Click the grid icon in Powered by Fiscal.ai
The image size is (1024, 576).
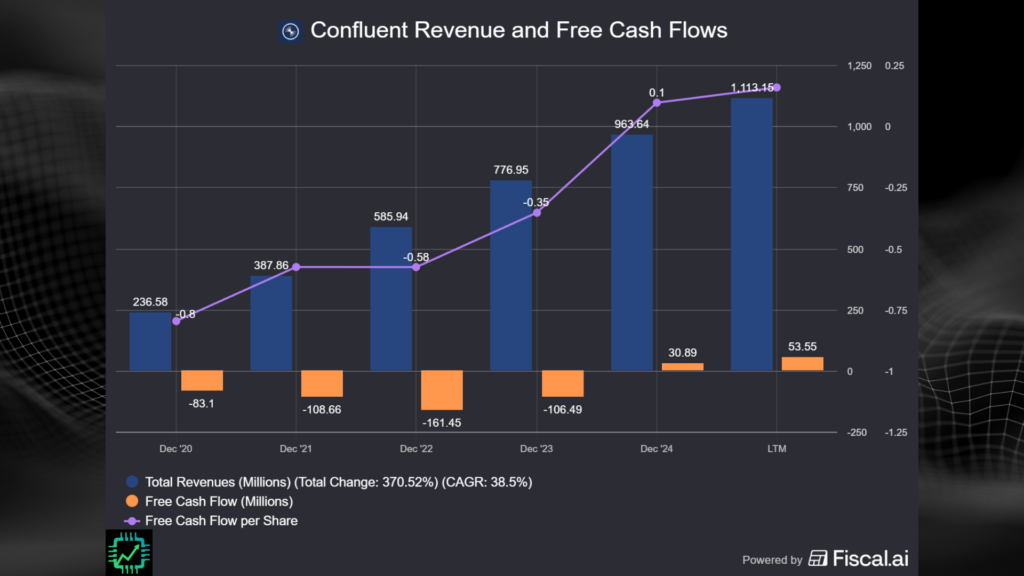(818, 560)
